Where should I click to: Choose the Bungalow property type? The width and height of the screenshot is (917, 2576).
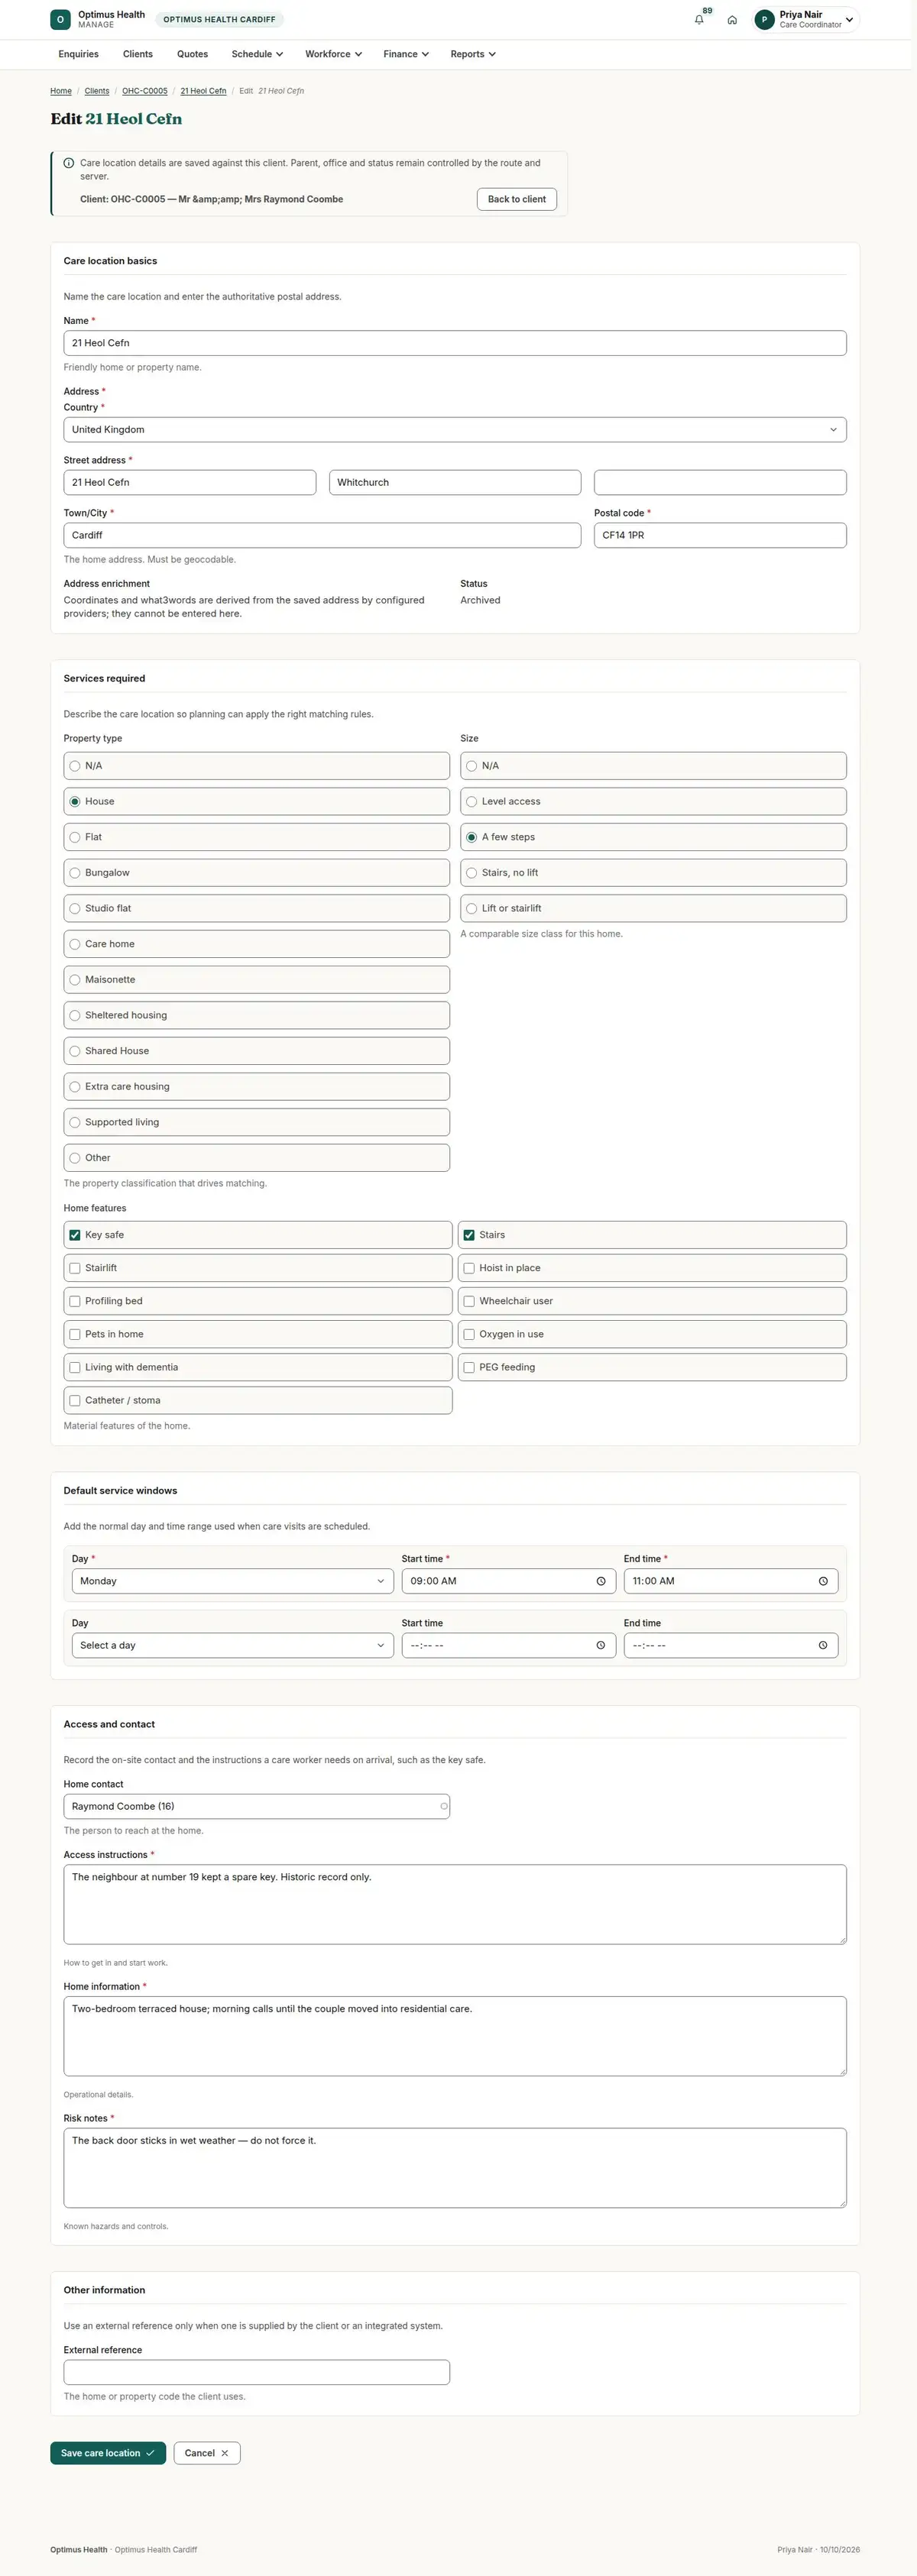click(257, 873)
